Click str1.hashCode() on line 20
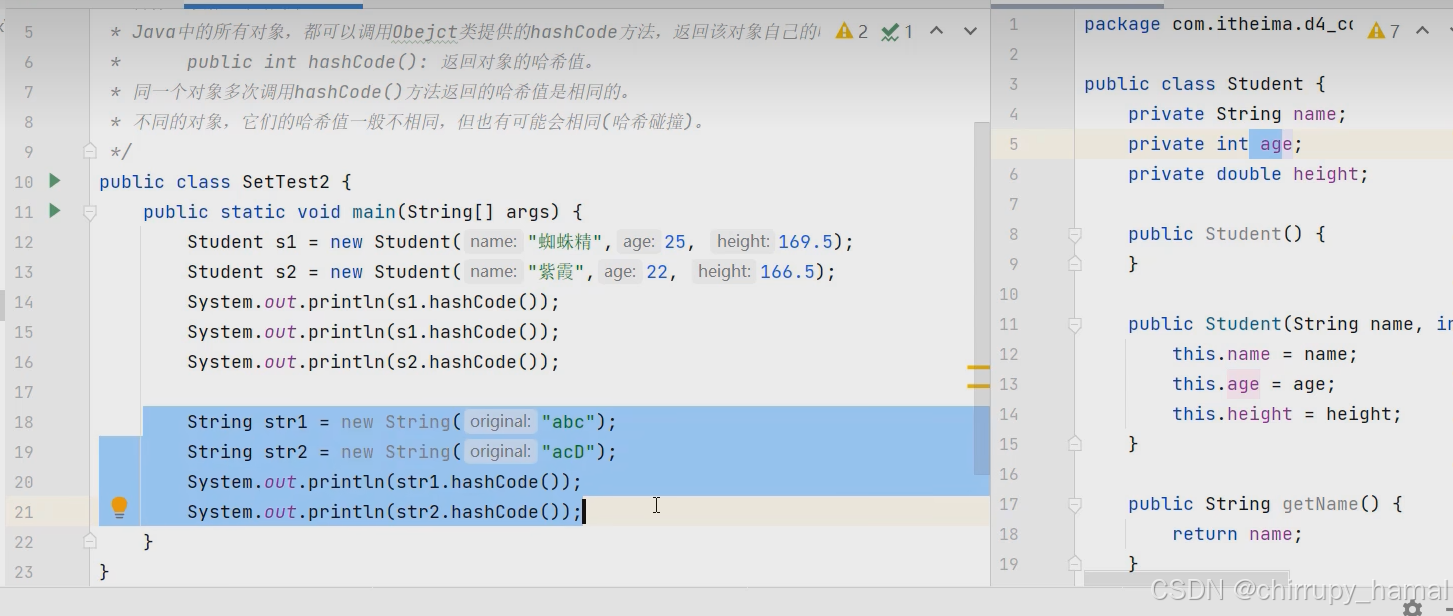Image resolution: width=1453 pixels, height=616 pixels. [x=484, y=482]
